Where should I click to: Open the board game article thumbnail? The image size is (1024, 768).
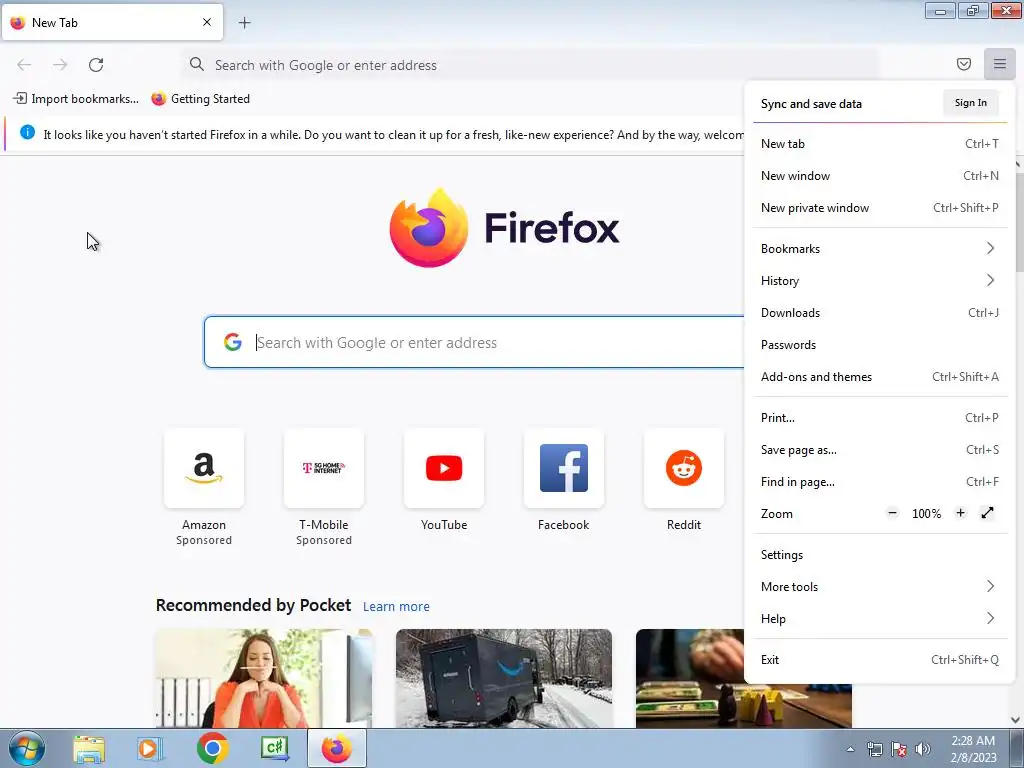[690, 678]
